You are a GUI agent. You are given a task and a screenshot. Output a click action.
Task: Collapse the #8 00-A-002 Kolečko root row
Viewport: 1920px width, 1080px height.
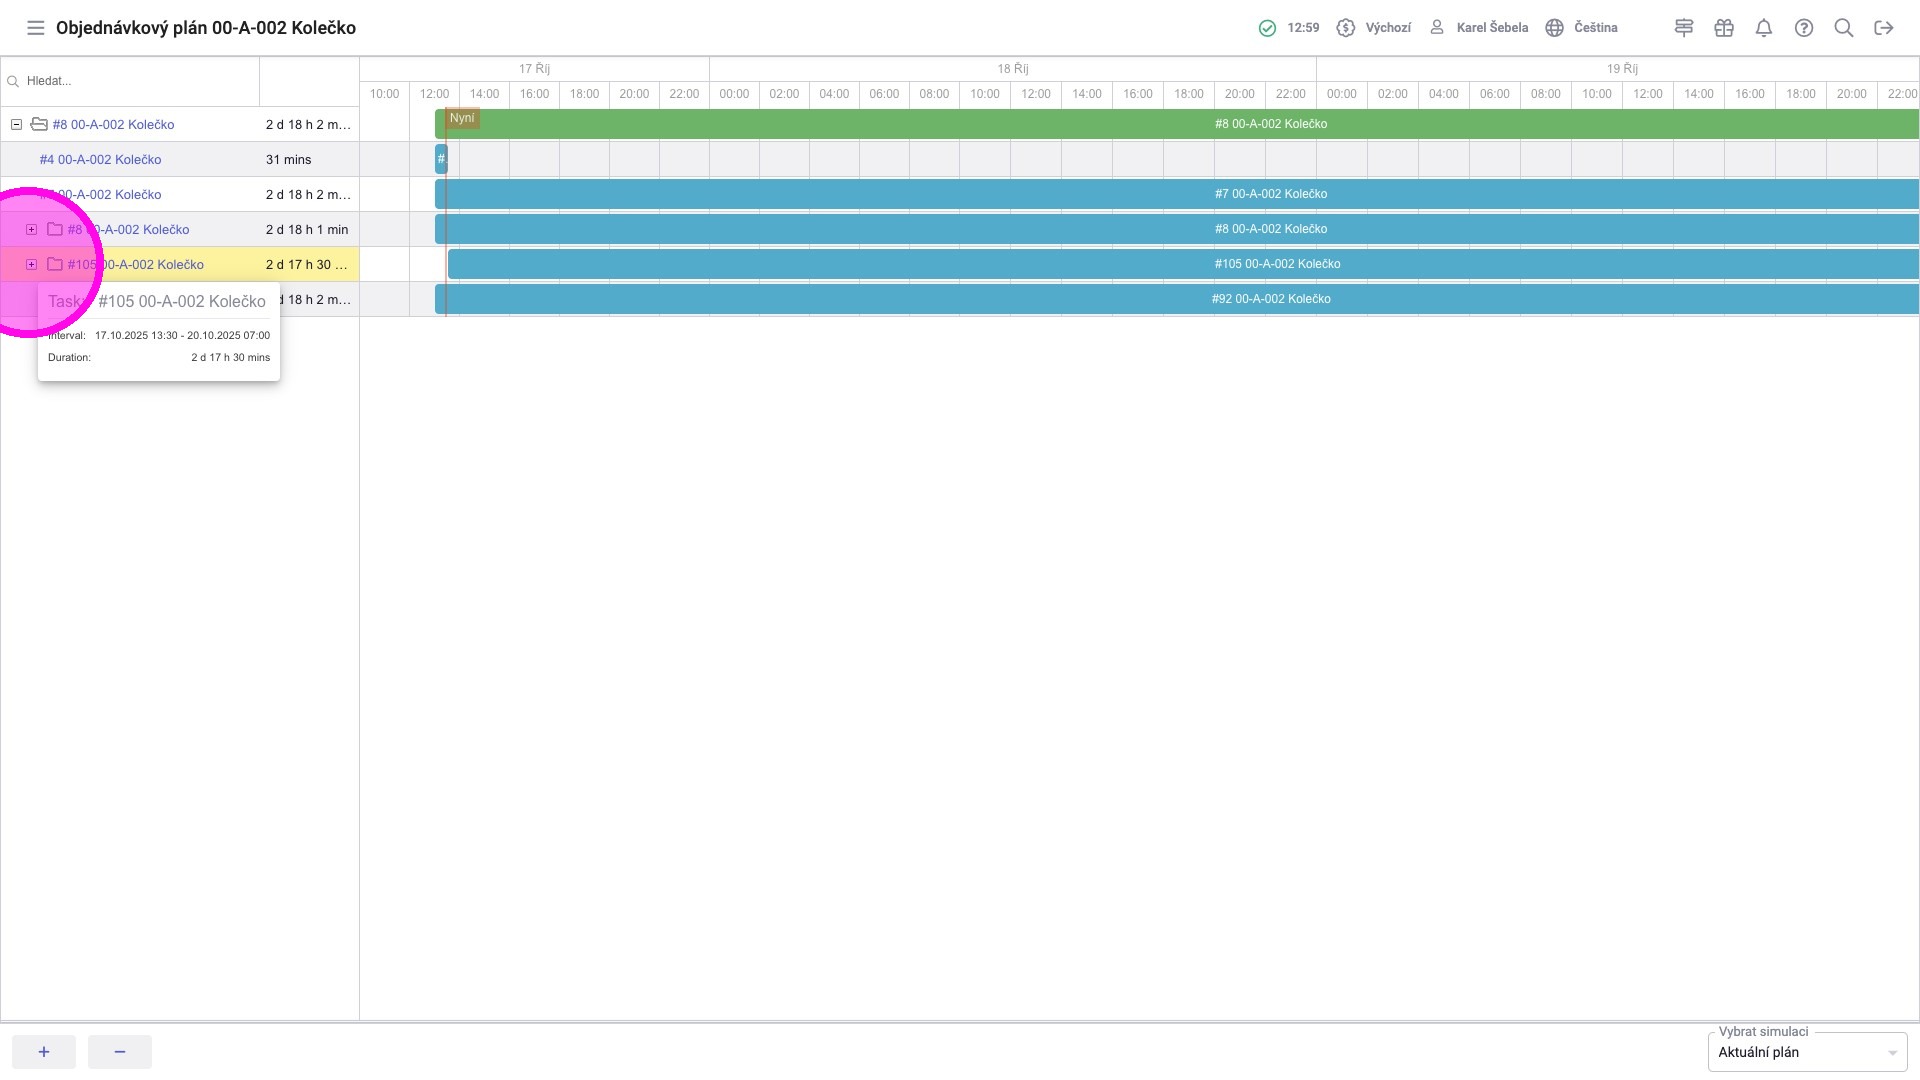(x=16, y=125)
